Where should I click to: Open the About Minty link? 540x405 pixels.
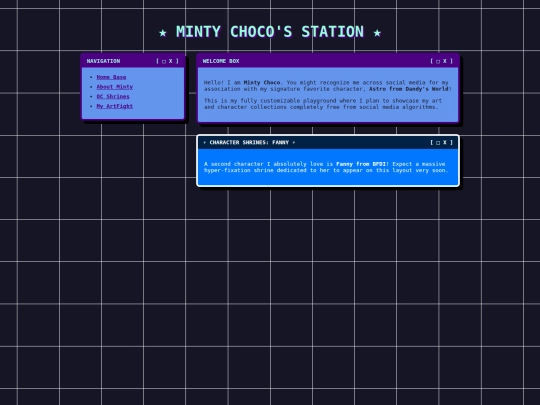pos(115,87)
